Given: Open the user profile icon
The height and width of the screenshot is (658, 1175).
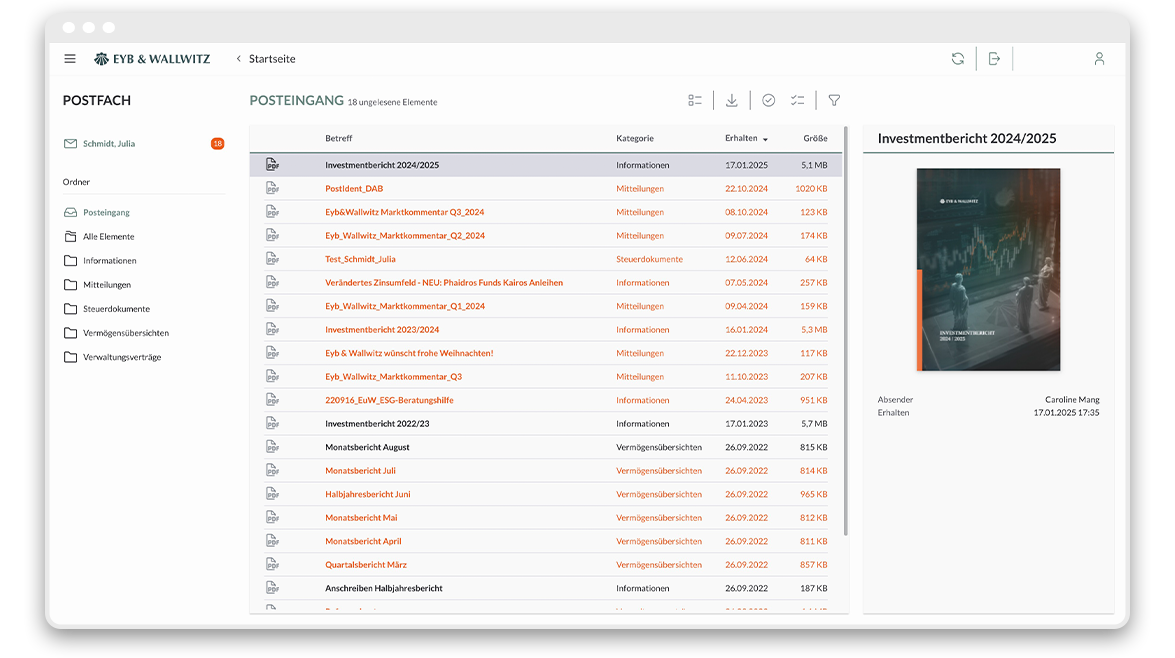Looking at the screenshot, I should point(1099,58).
